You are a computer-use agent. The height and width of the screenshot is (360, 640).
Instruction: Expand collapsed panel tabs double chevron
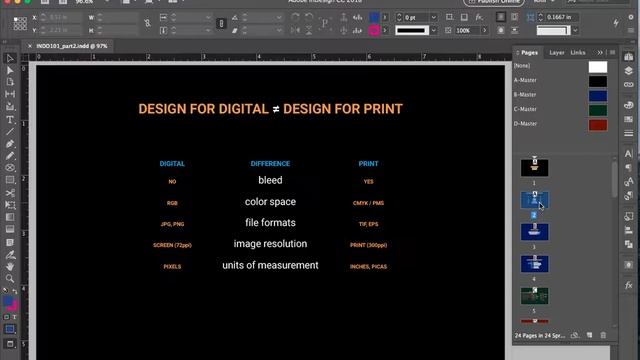(x=600, y=53)
